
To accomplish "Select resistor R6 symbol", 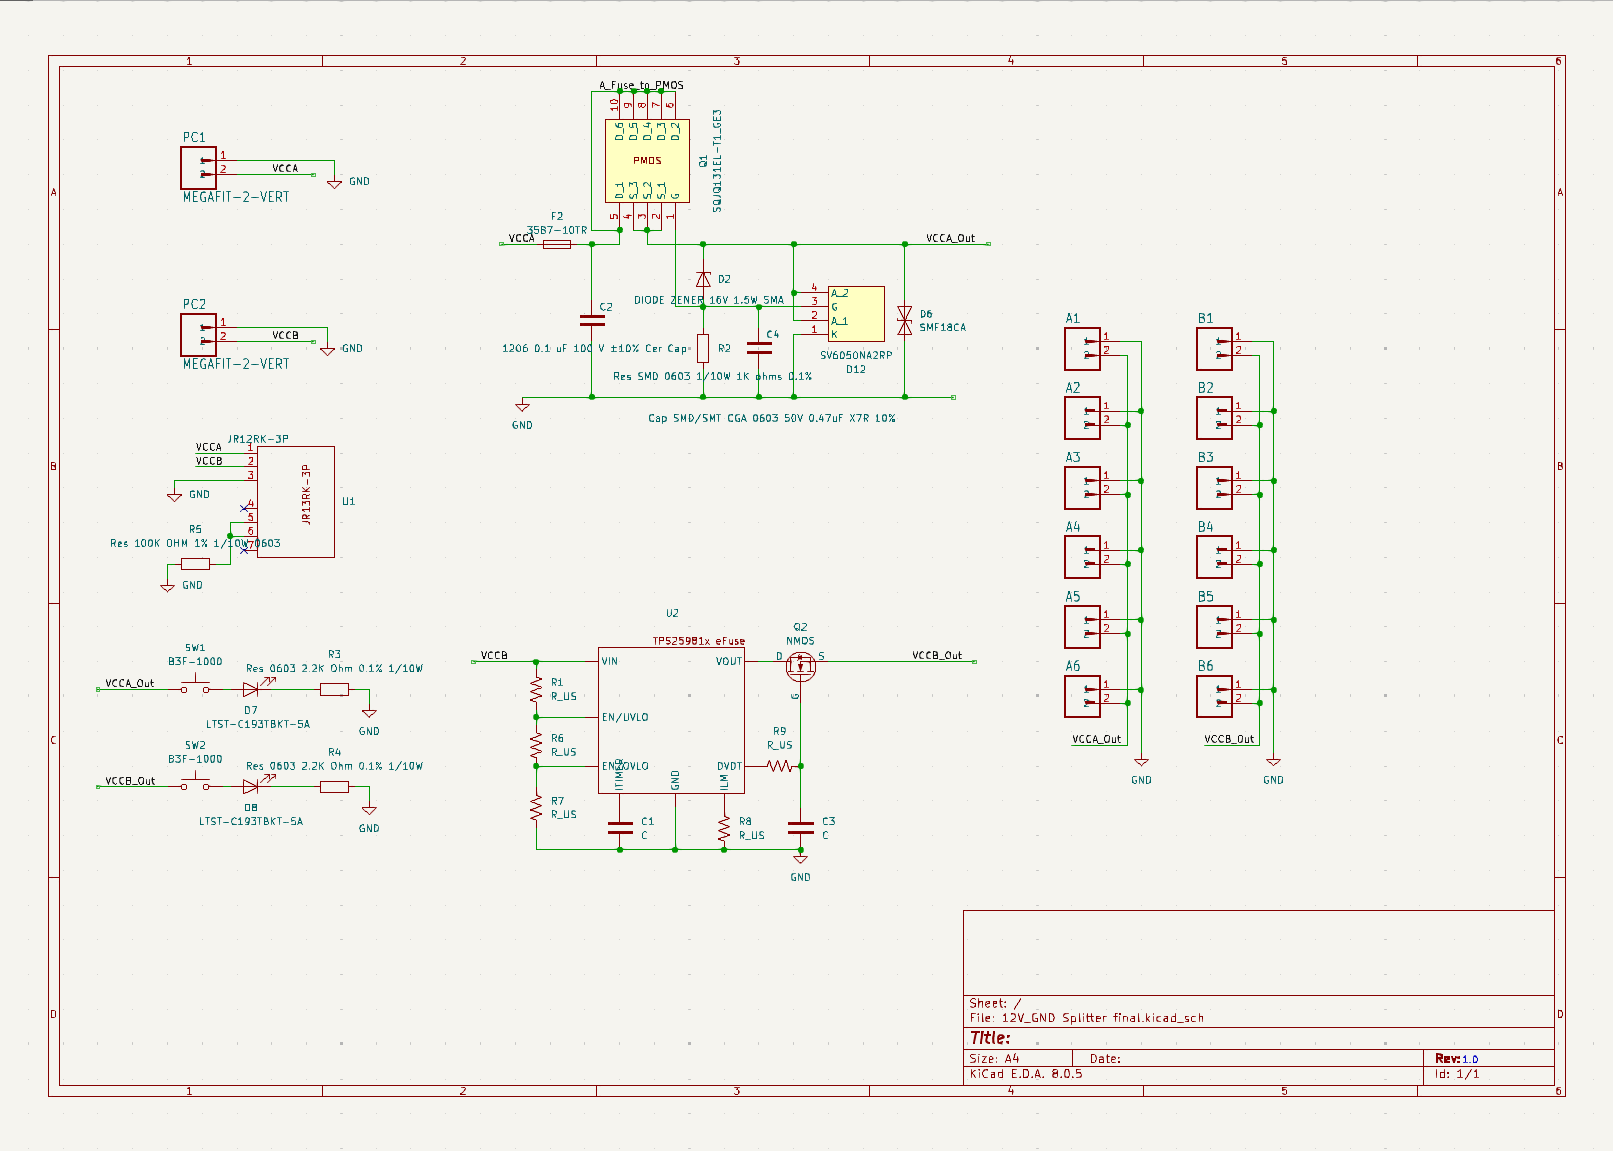I will click(x=537, y=745).
